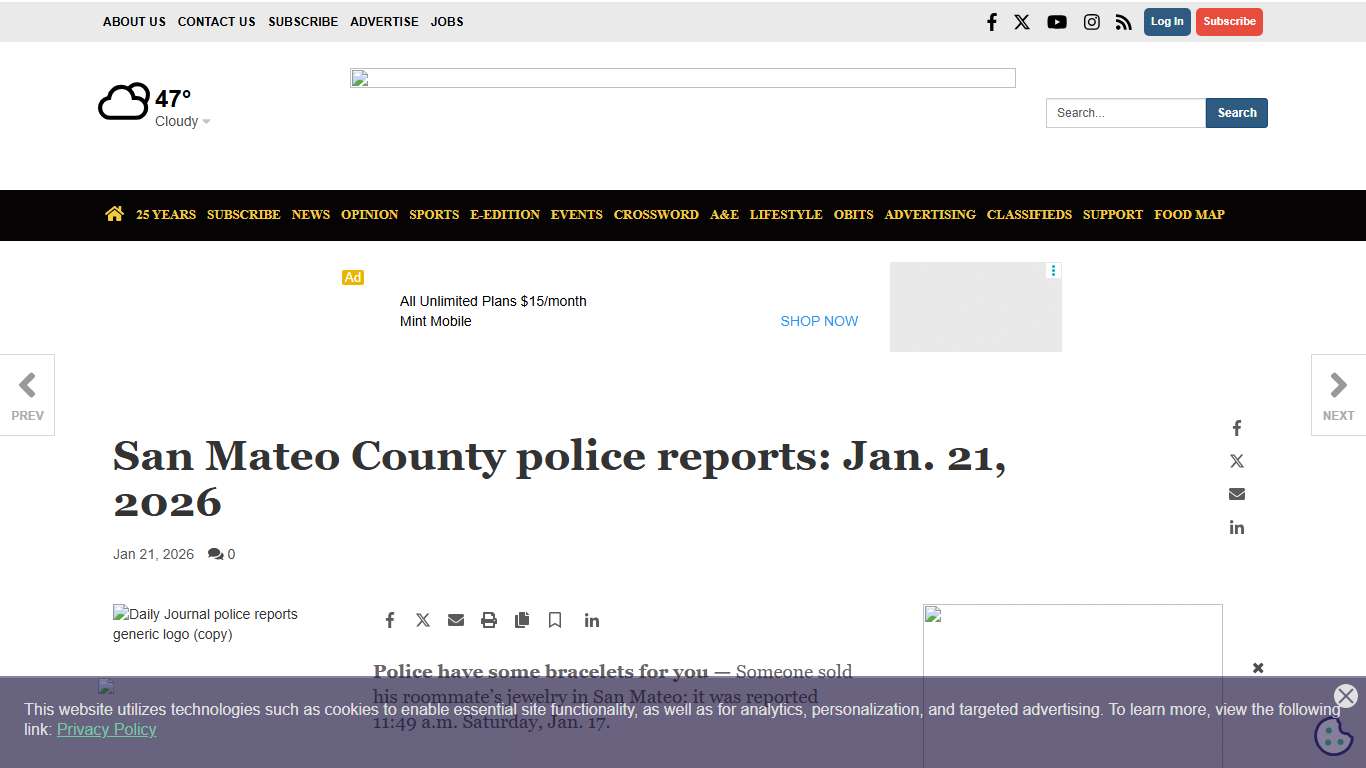Share the article via the LinkedIn icon

[592, 620]
